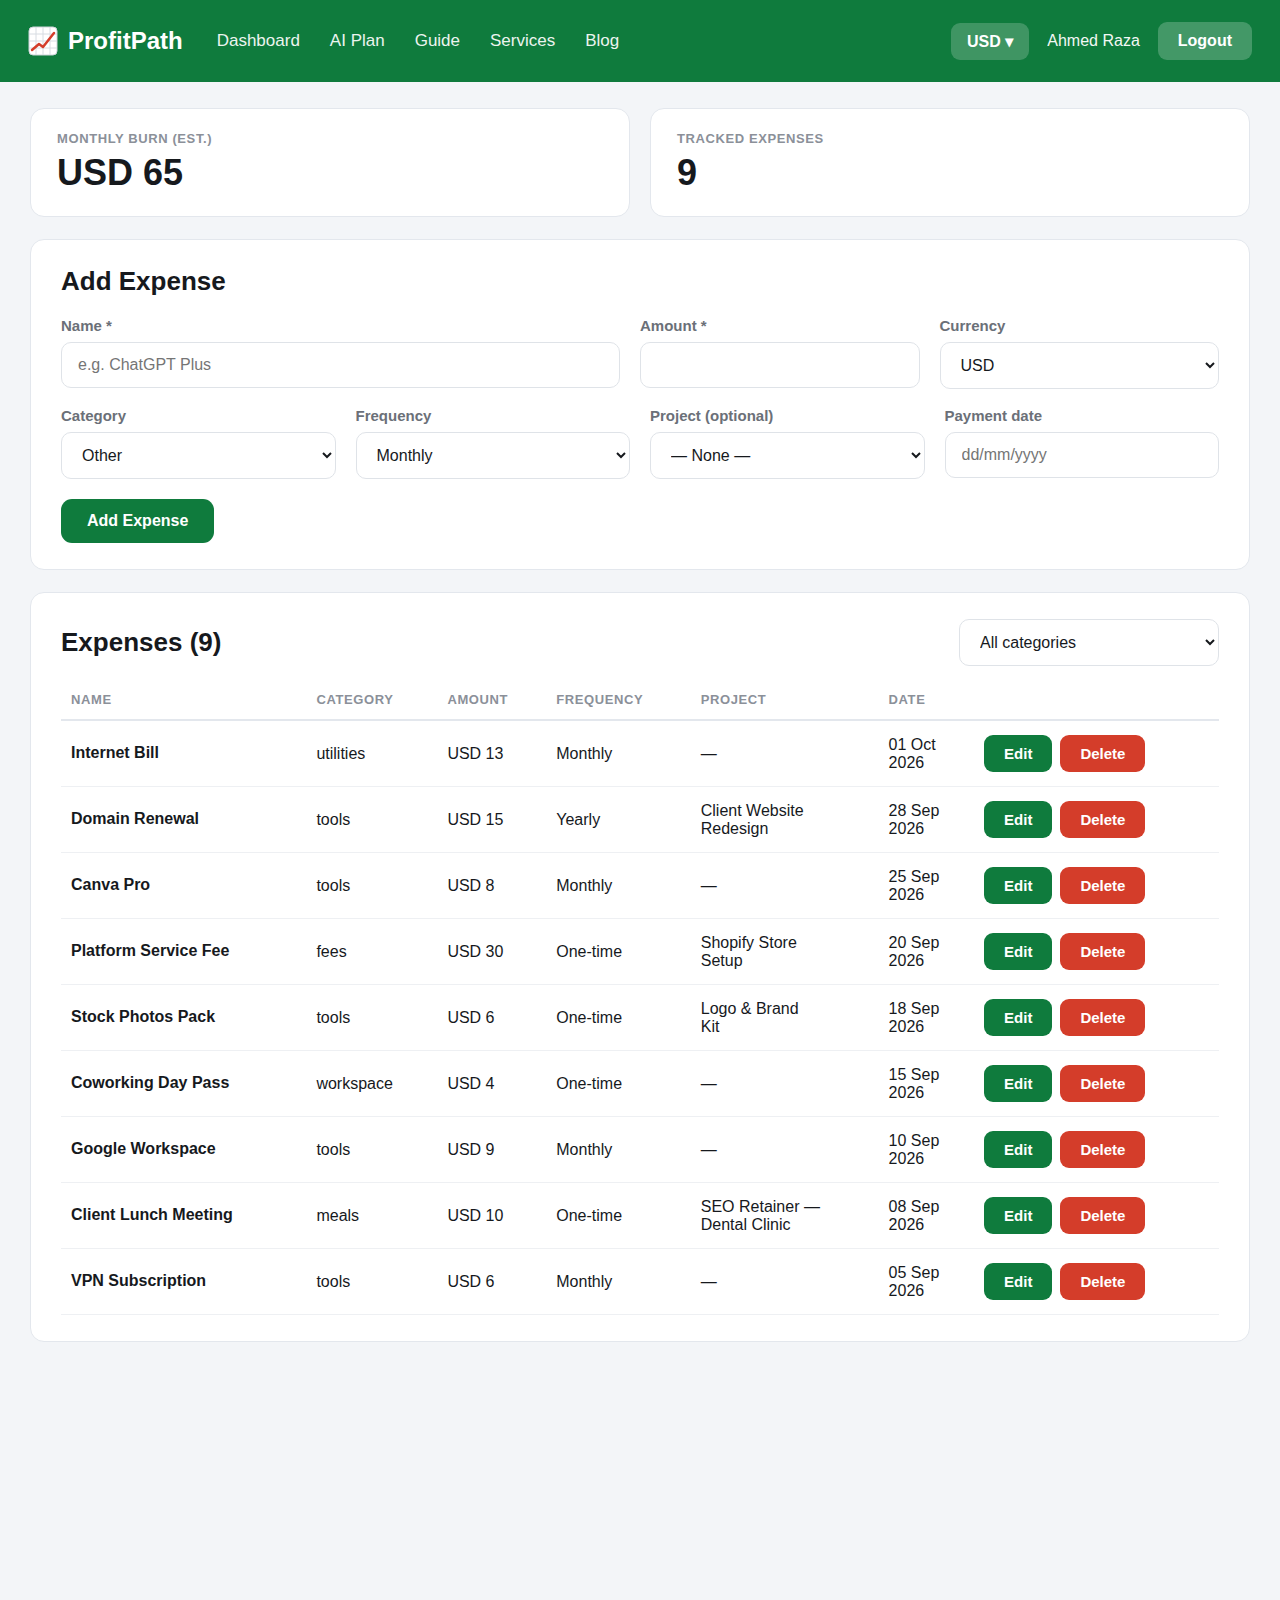This screenshot has width=1280, height=1600.
Task: Go to the Dashboard nav item
Action: point(258,41)
